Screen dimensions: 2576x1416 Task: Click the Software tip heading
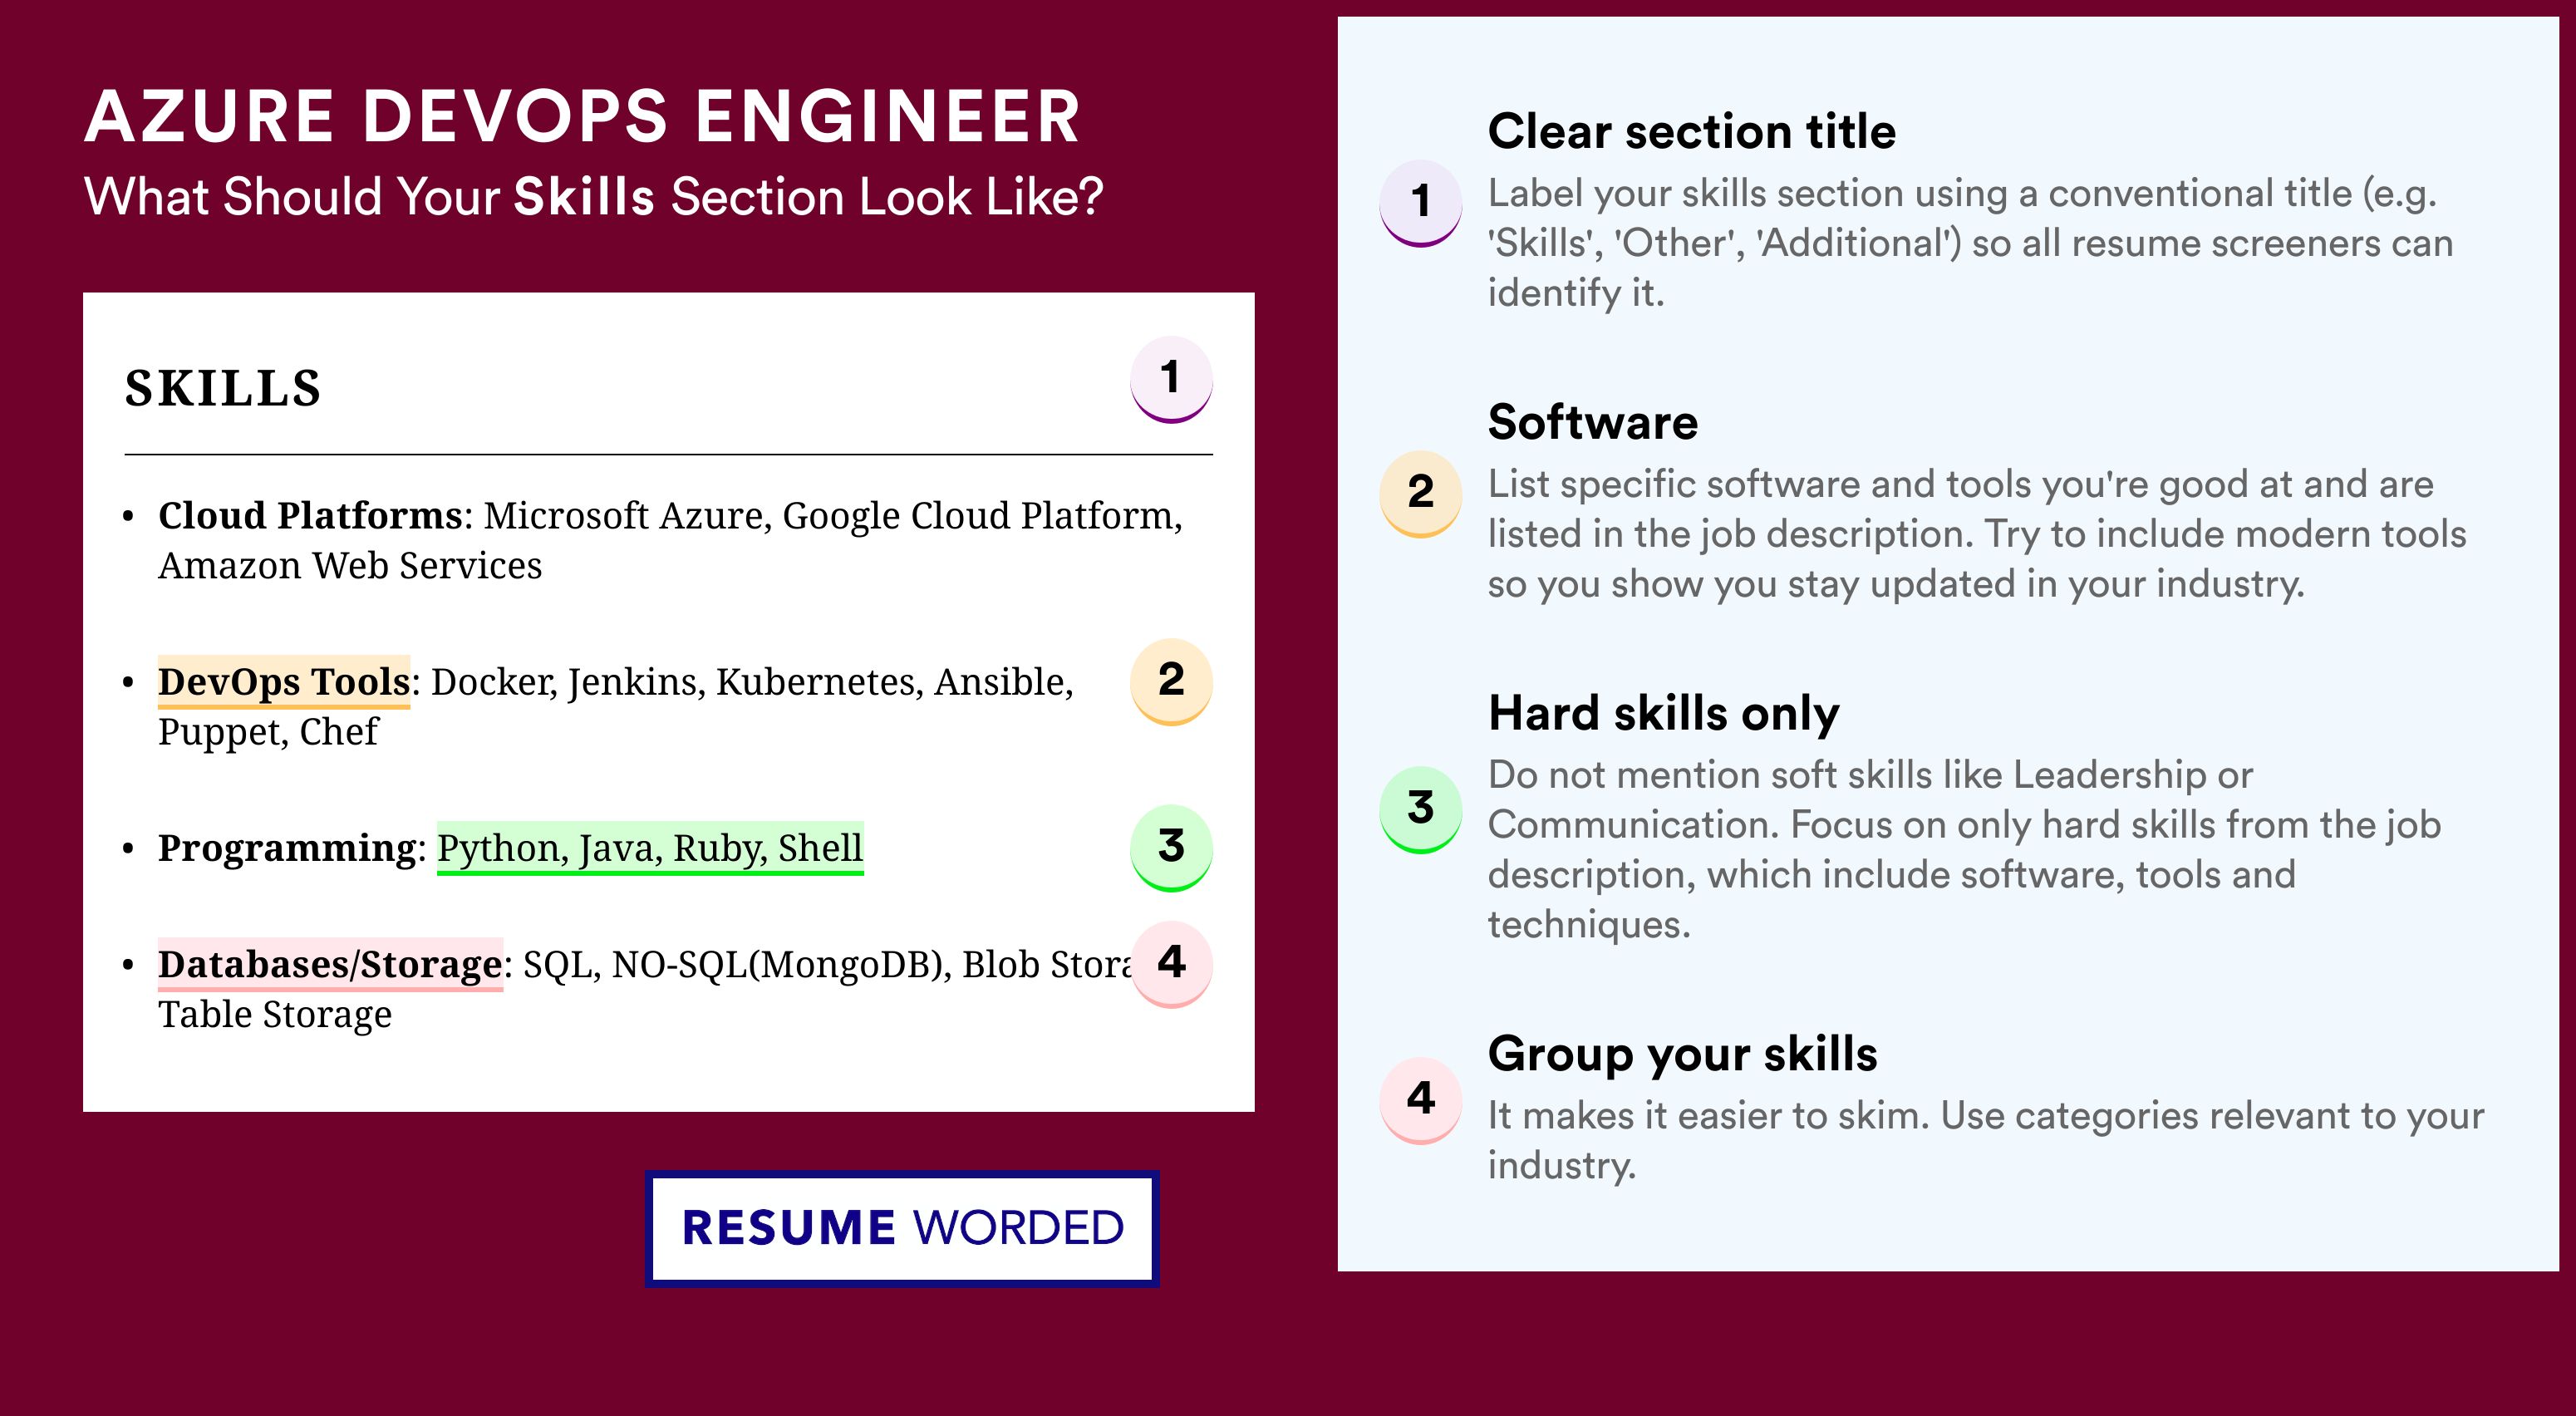coord(1593,422)
